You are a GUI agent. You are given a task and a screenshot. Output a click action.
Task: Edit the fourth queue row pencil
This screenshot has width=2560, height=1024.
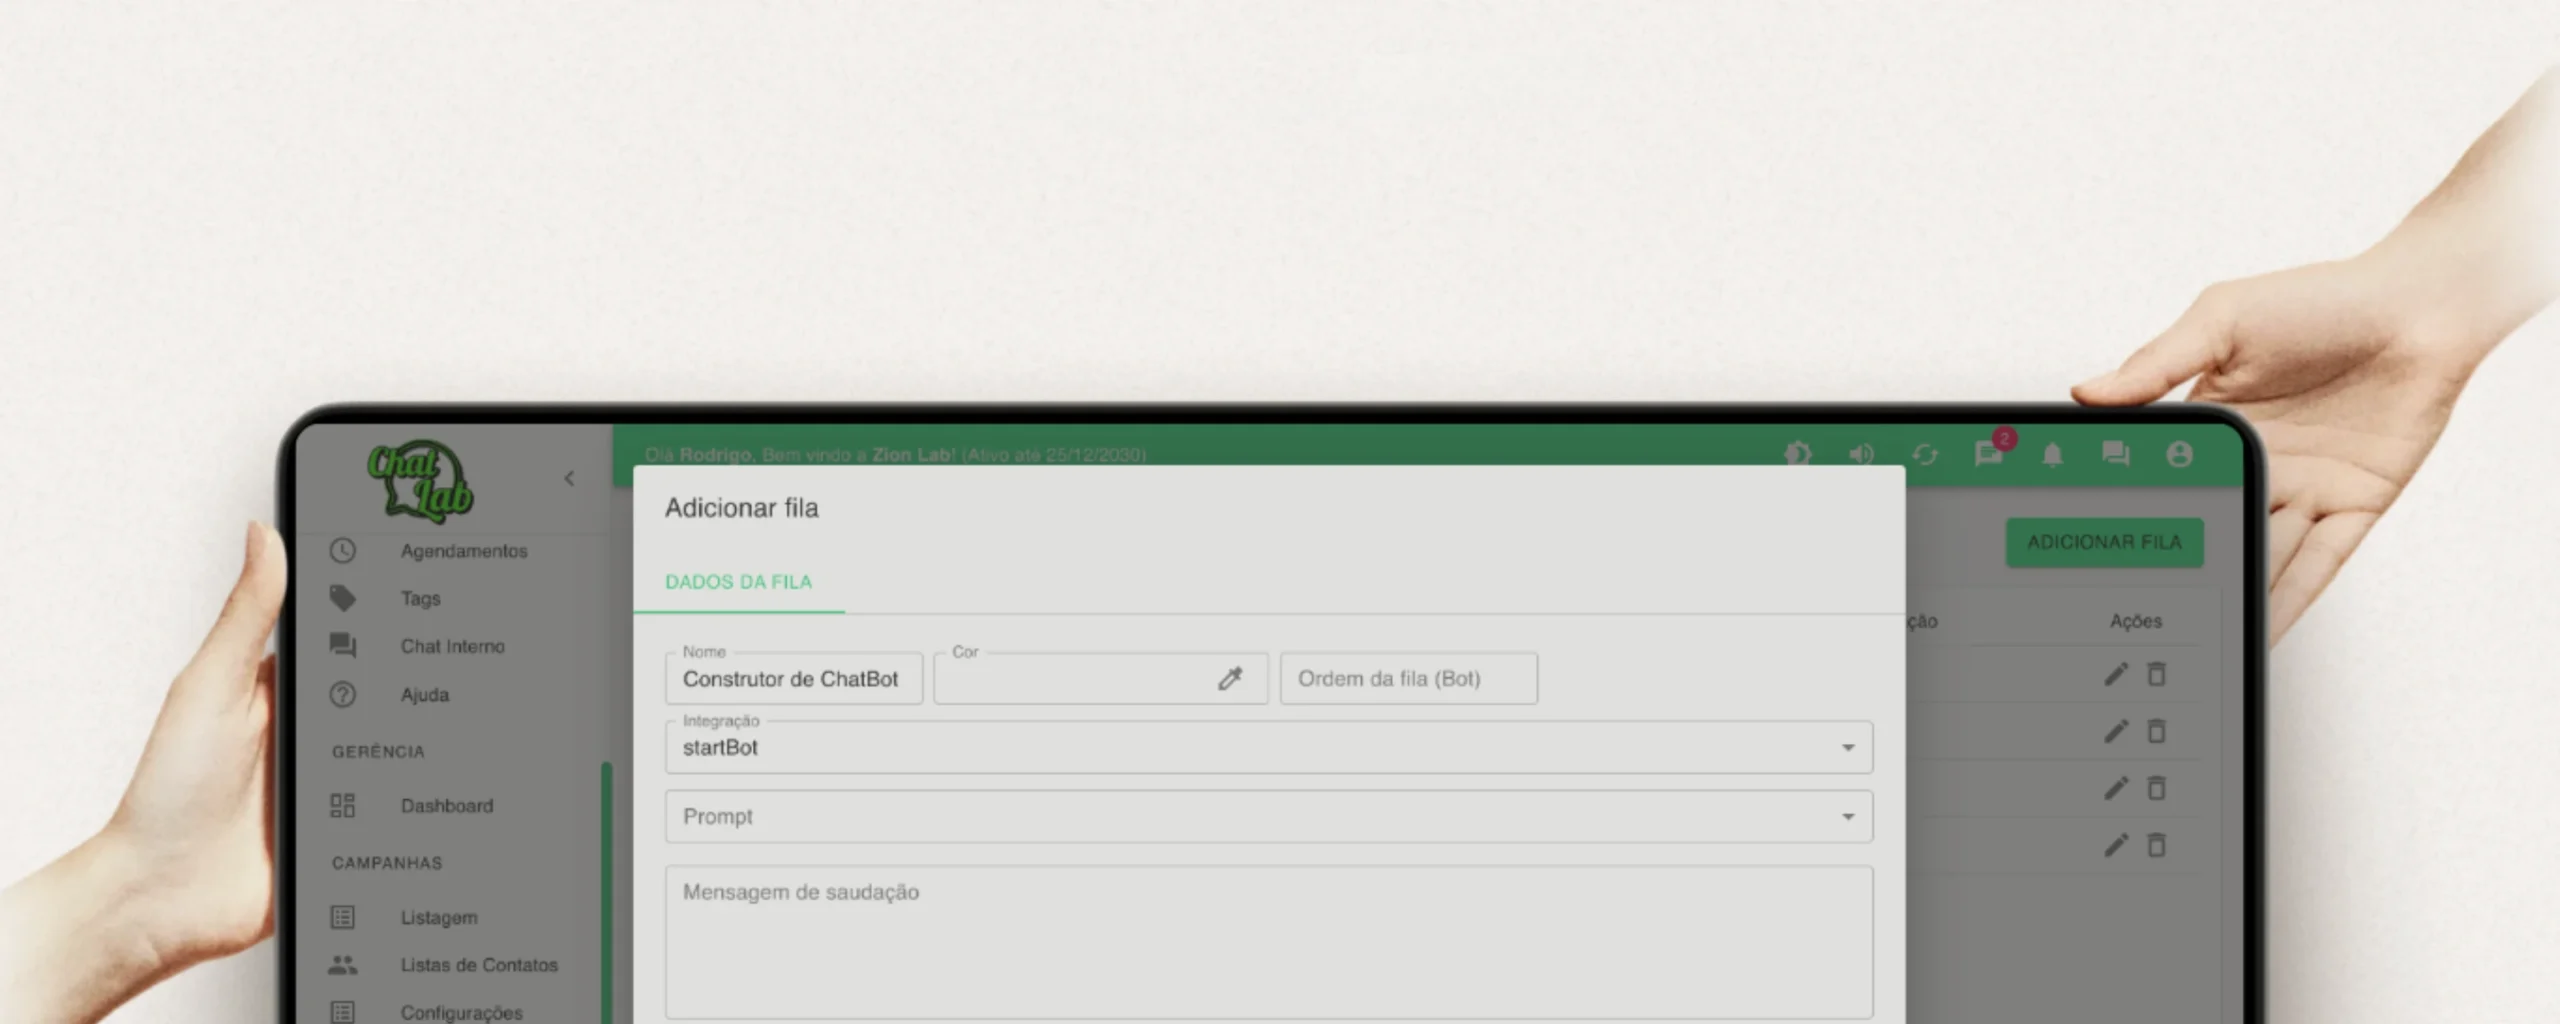tap(2115, 846)
